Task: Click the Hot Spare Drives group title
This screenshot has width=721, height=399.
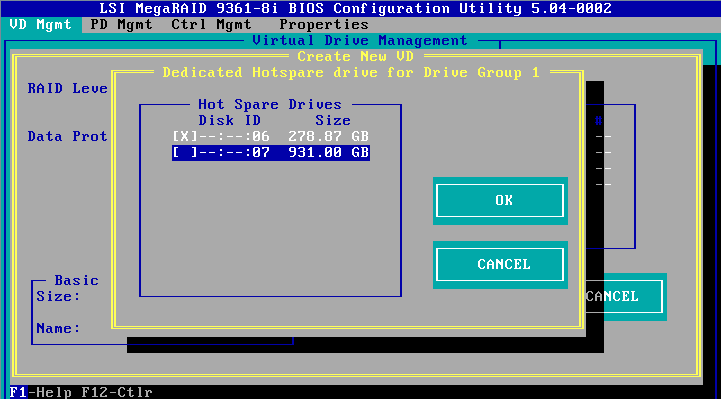Action: [x=270, y=104]
